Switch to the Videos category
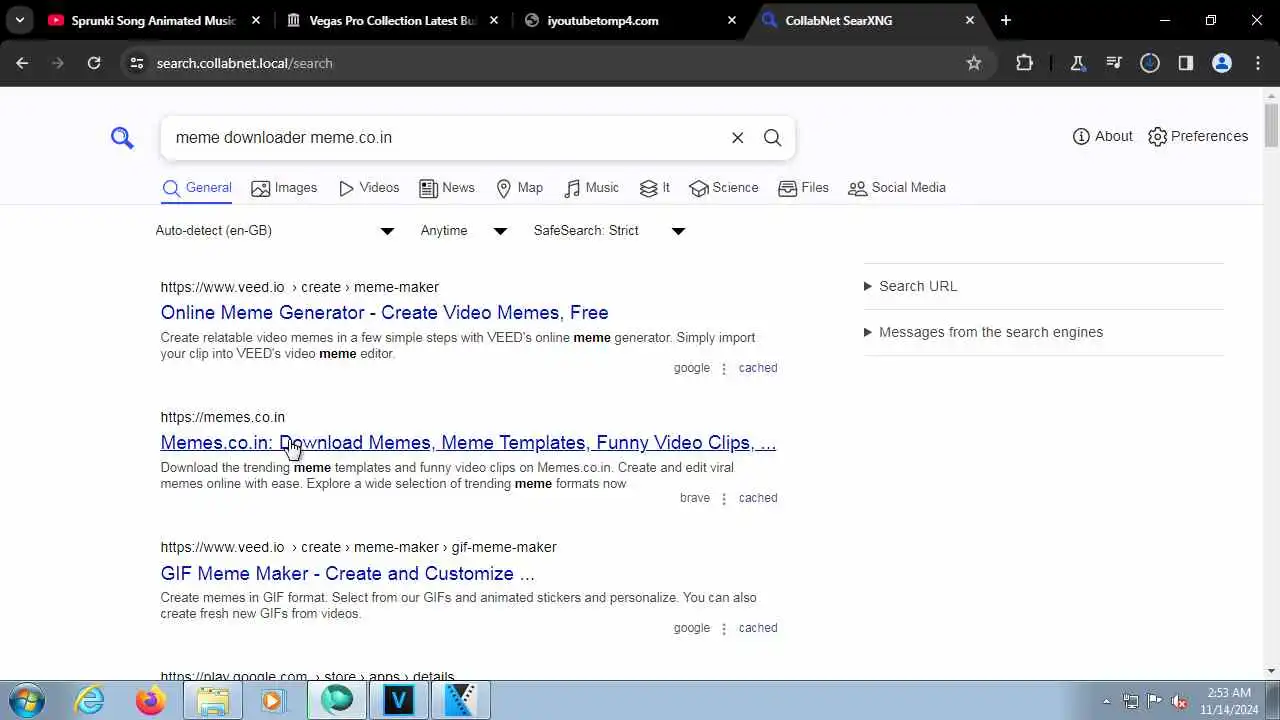The image size is (1280, 720). point(369,188)
